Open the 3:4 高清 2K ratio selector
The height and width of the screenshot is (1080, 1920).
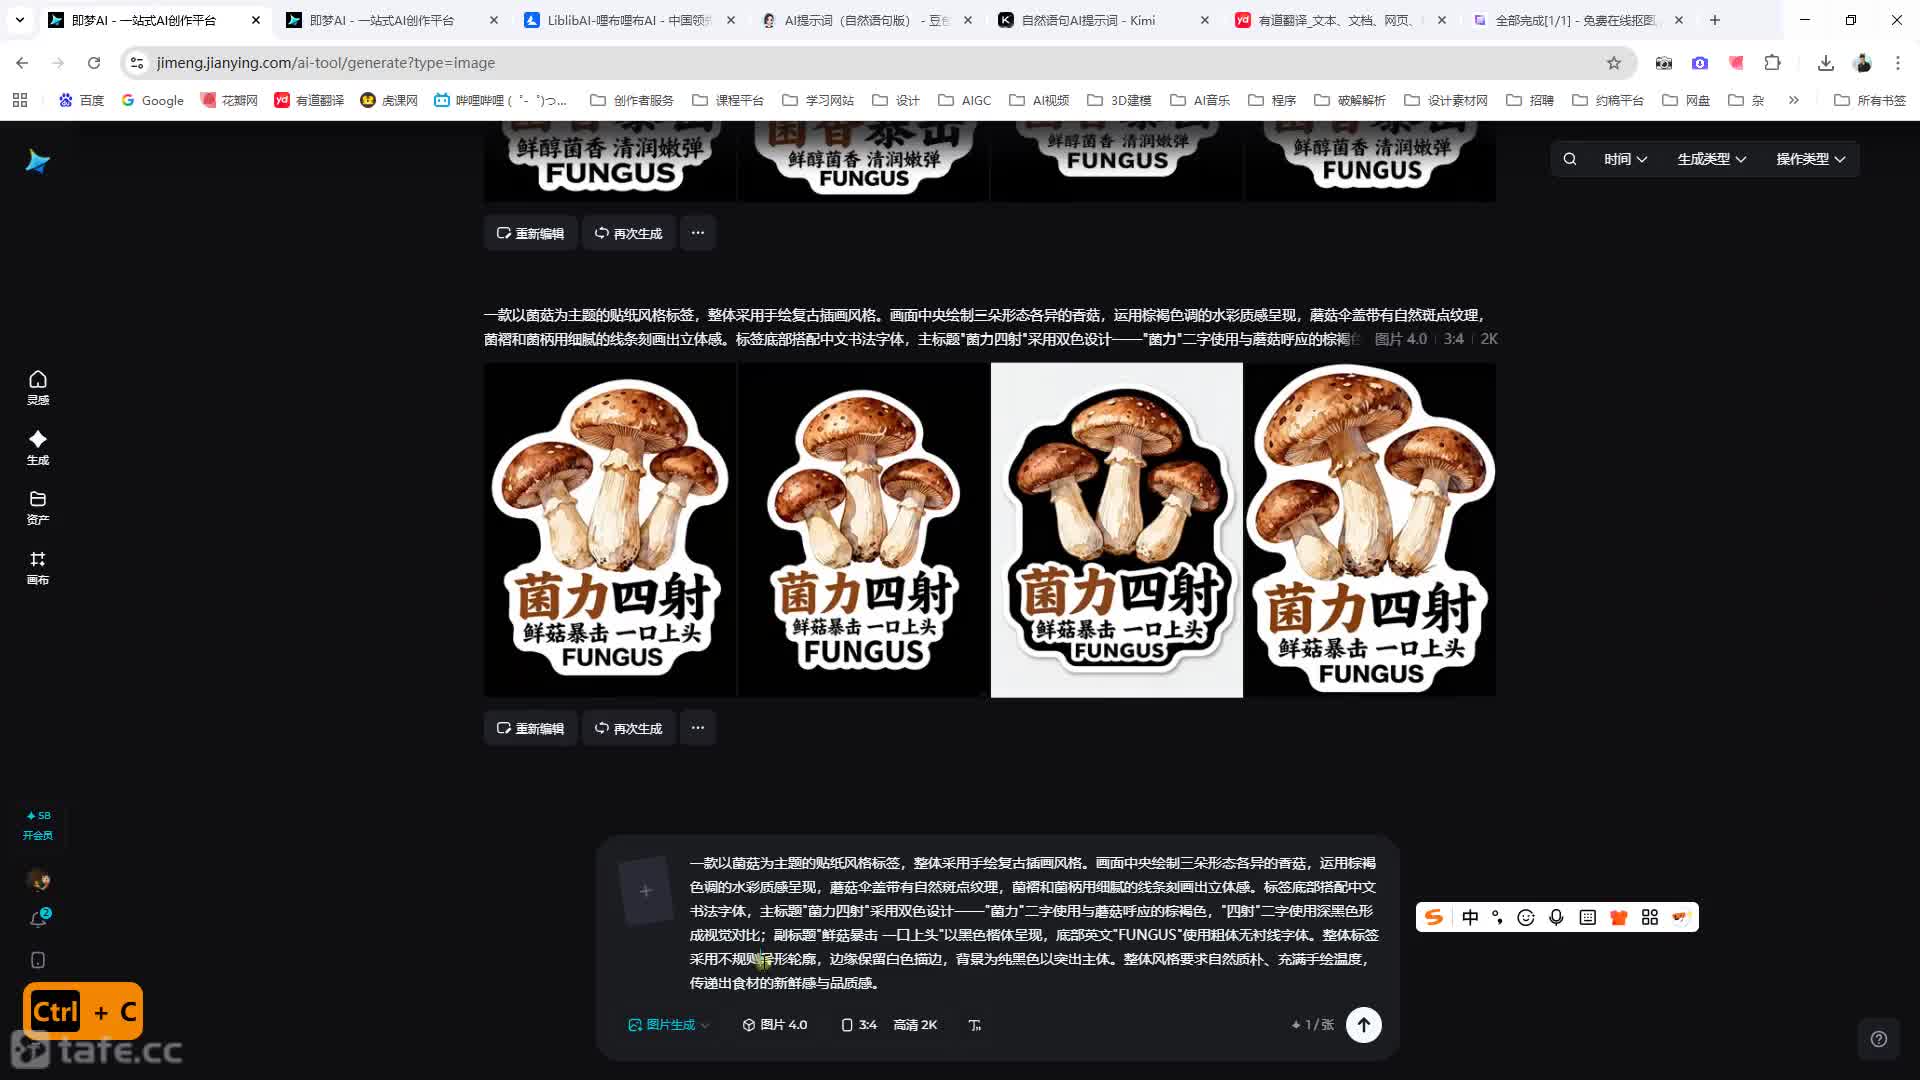click(x=888, y=1025)
